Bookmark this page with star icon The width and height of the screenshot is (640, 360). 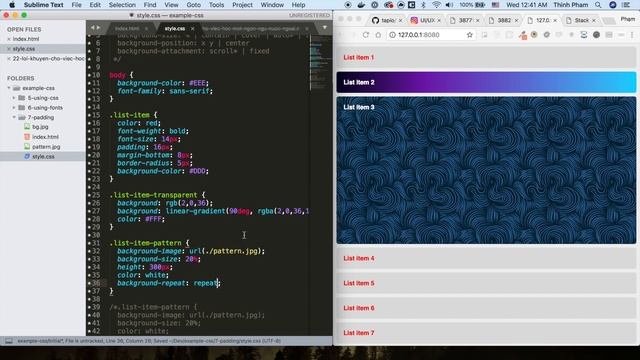[x=469, y=35]
